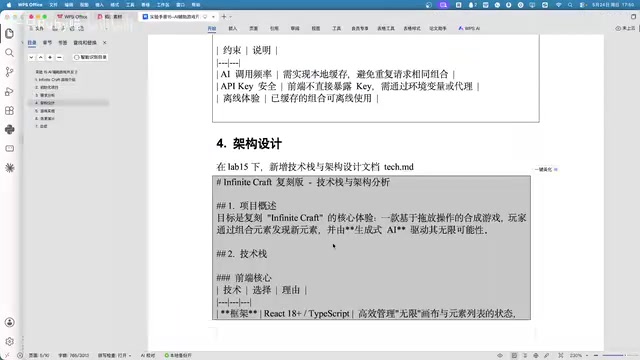Click the one-click beautify button beside document
The width and height of the screenshot is (640, 360).
546,169
